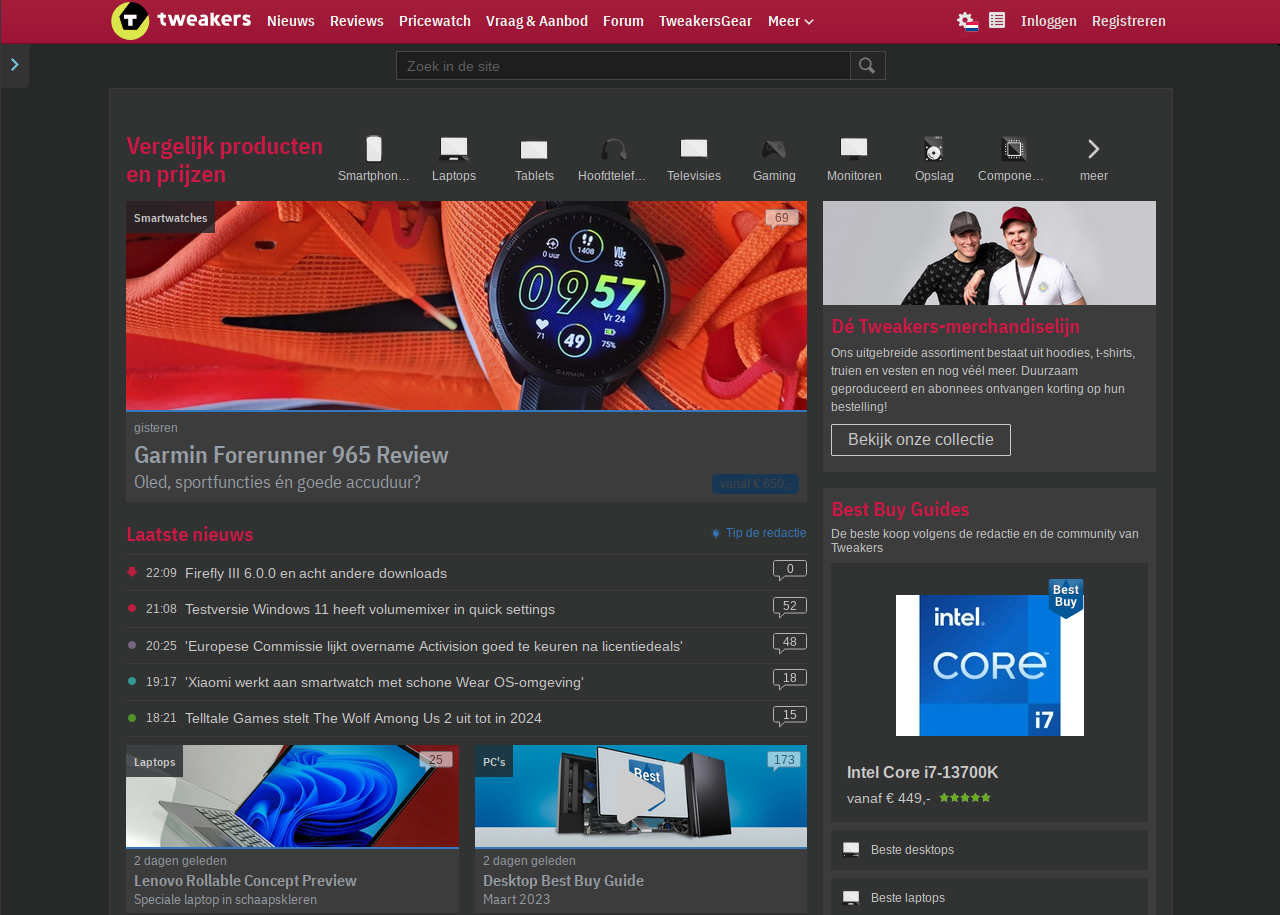Open the Tip de redactie link
1280x915 pixels.
(759, 533)
